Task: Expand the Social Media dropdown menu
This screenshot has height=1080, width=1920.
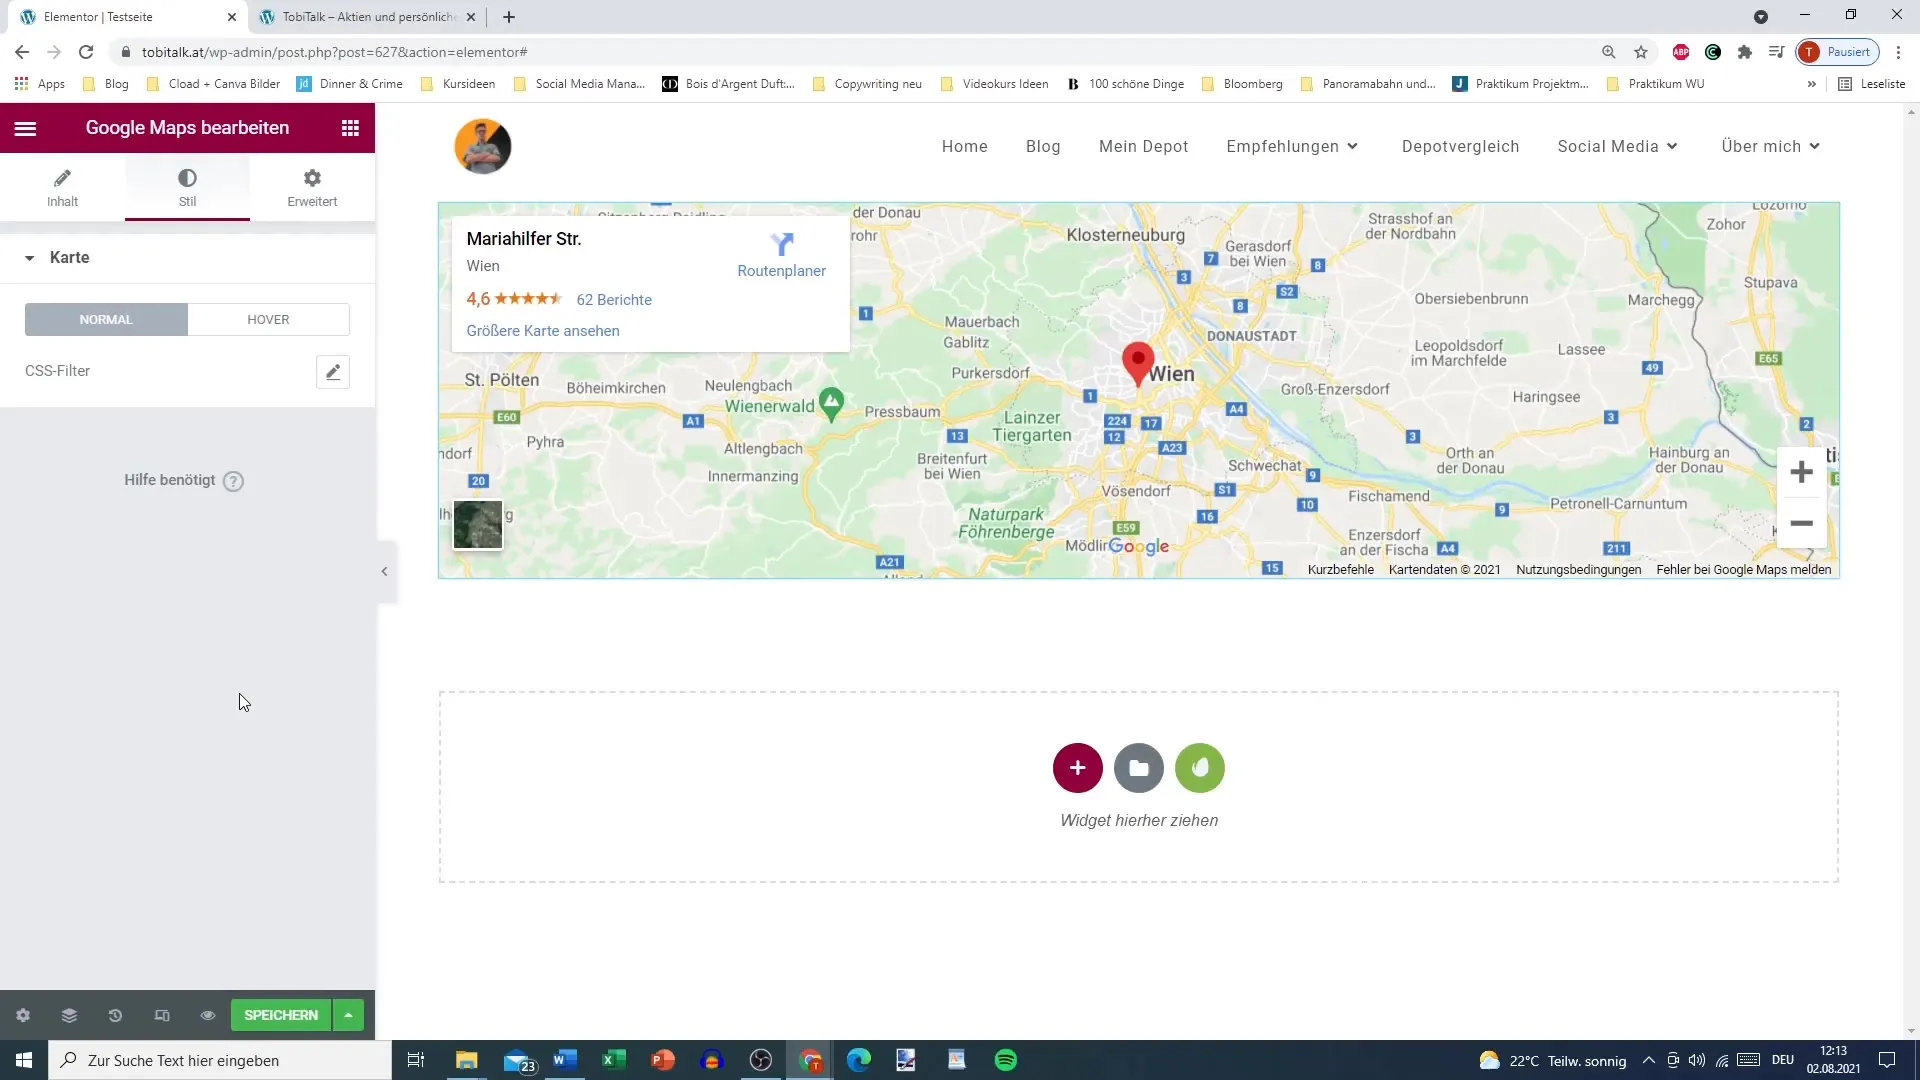Action: pyautogui.click(x=1617, y=146)
